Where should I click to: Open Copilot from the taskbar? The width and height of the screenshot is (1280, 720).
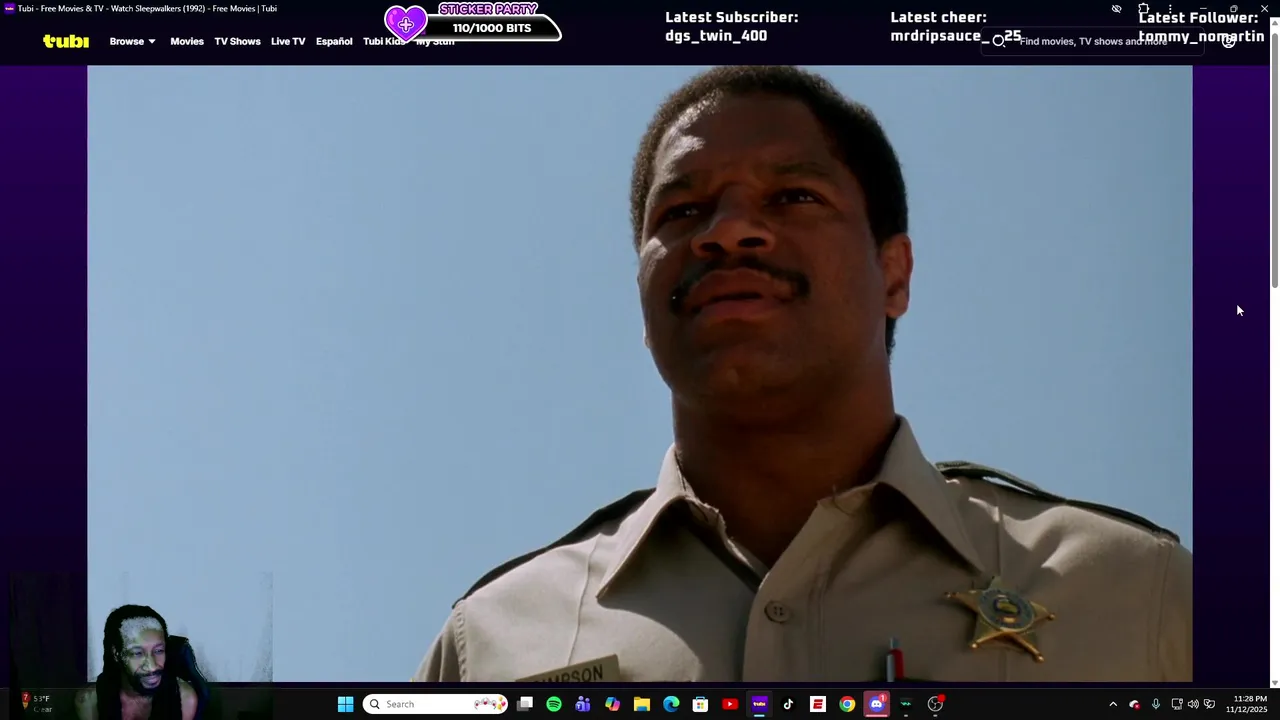tap(612, 704)
